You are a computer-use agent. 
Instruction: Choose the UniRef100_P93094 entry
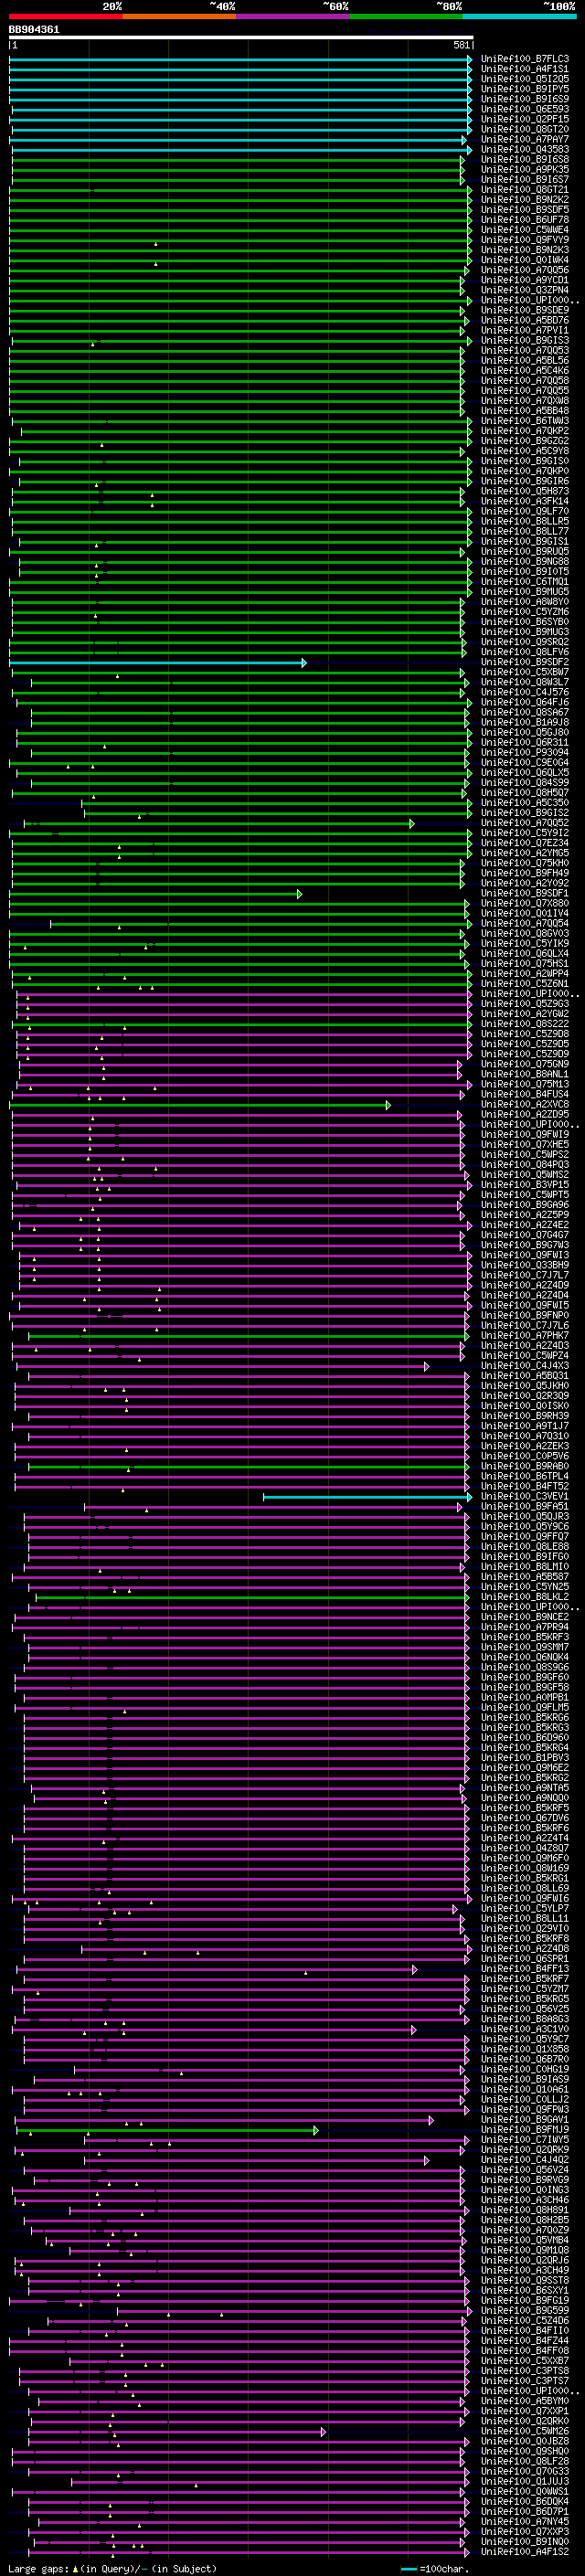[x=525, y=753]
